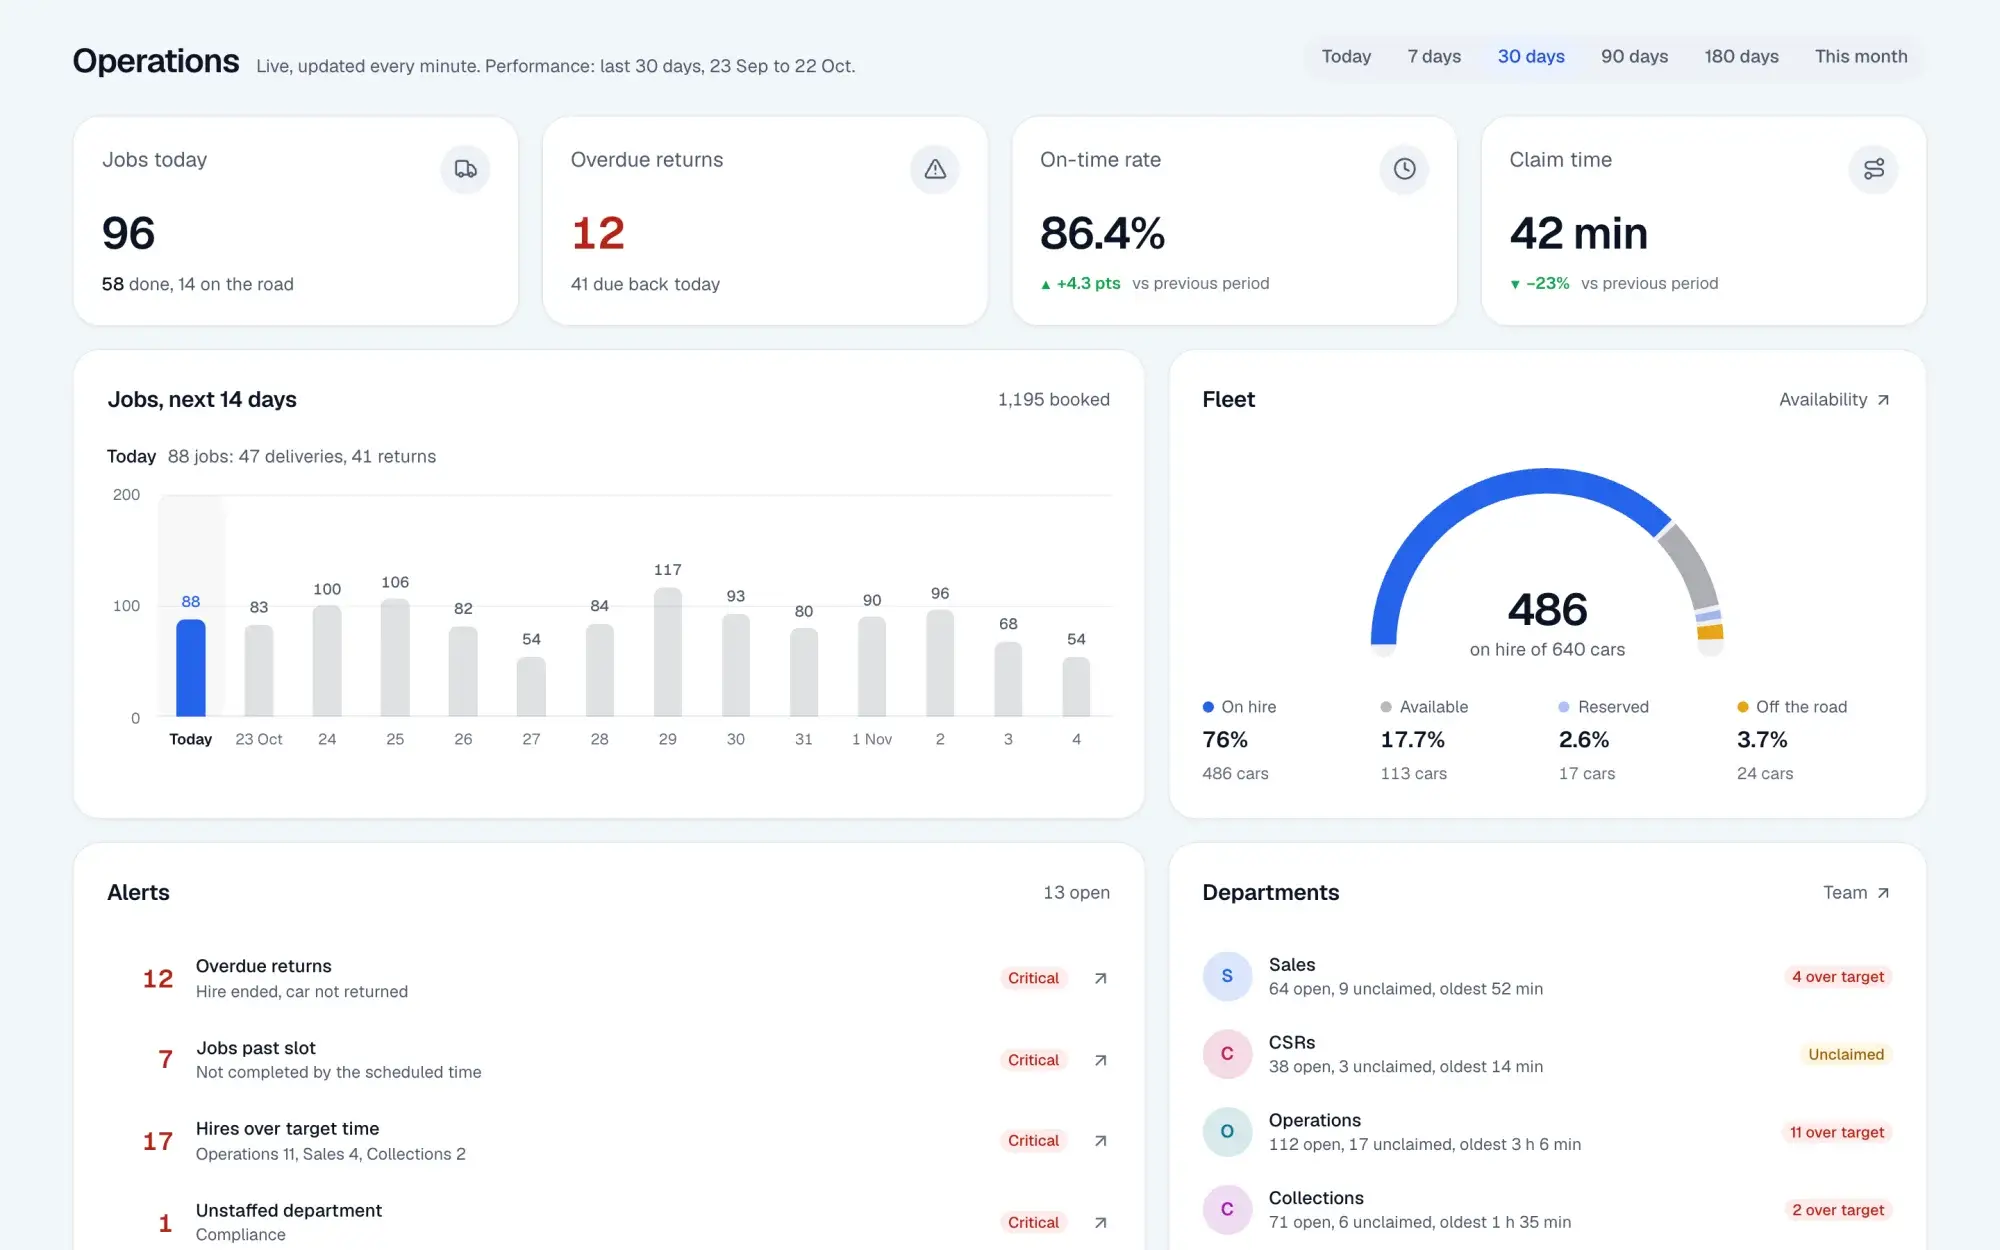
Task: Open the Jobs past slot alert arrow
Action: [x=1100, y=1060]
